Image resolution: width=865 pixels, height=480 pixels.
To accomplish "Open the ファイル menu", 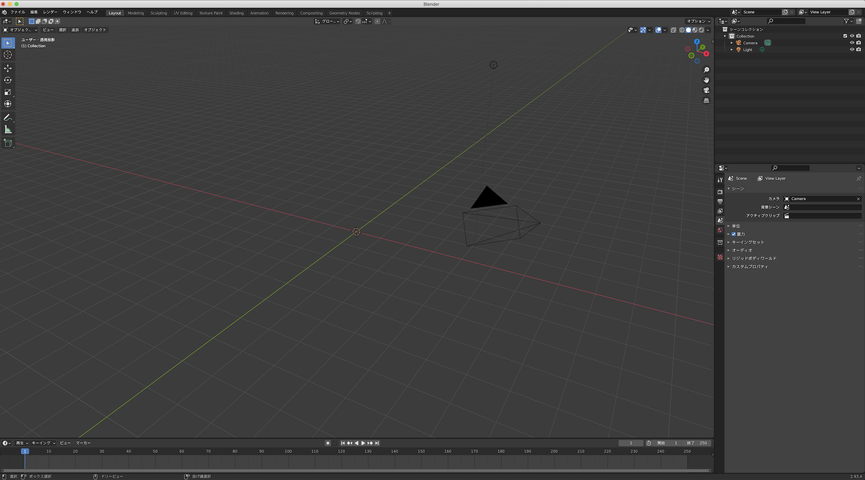I will [18, 12].
